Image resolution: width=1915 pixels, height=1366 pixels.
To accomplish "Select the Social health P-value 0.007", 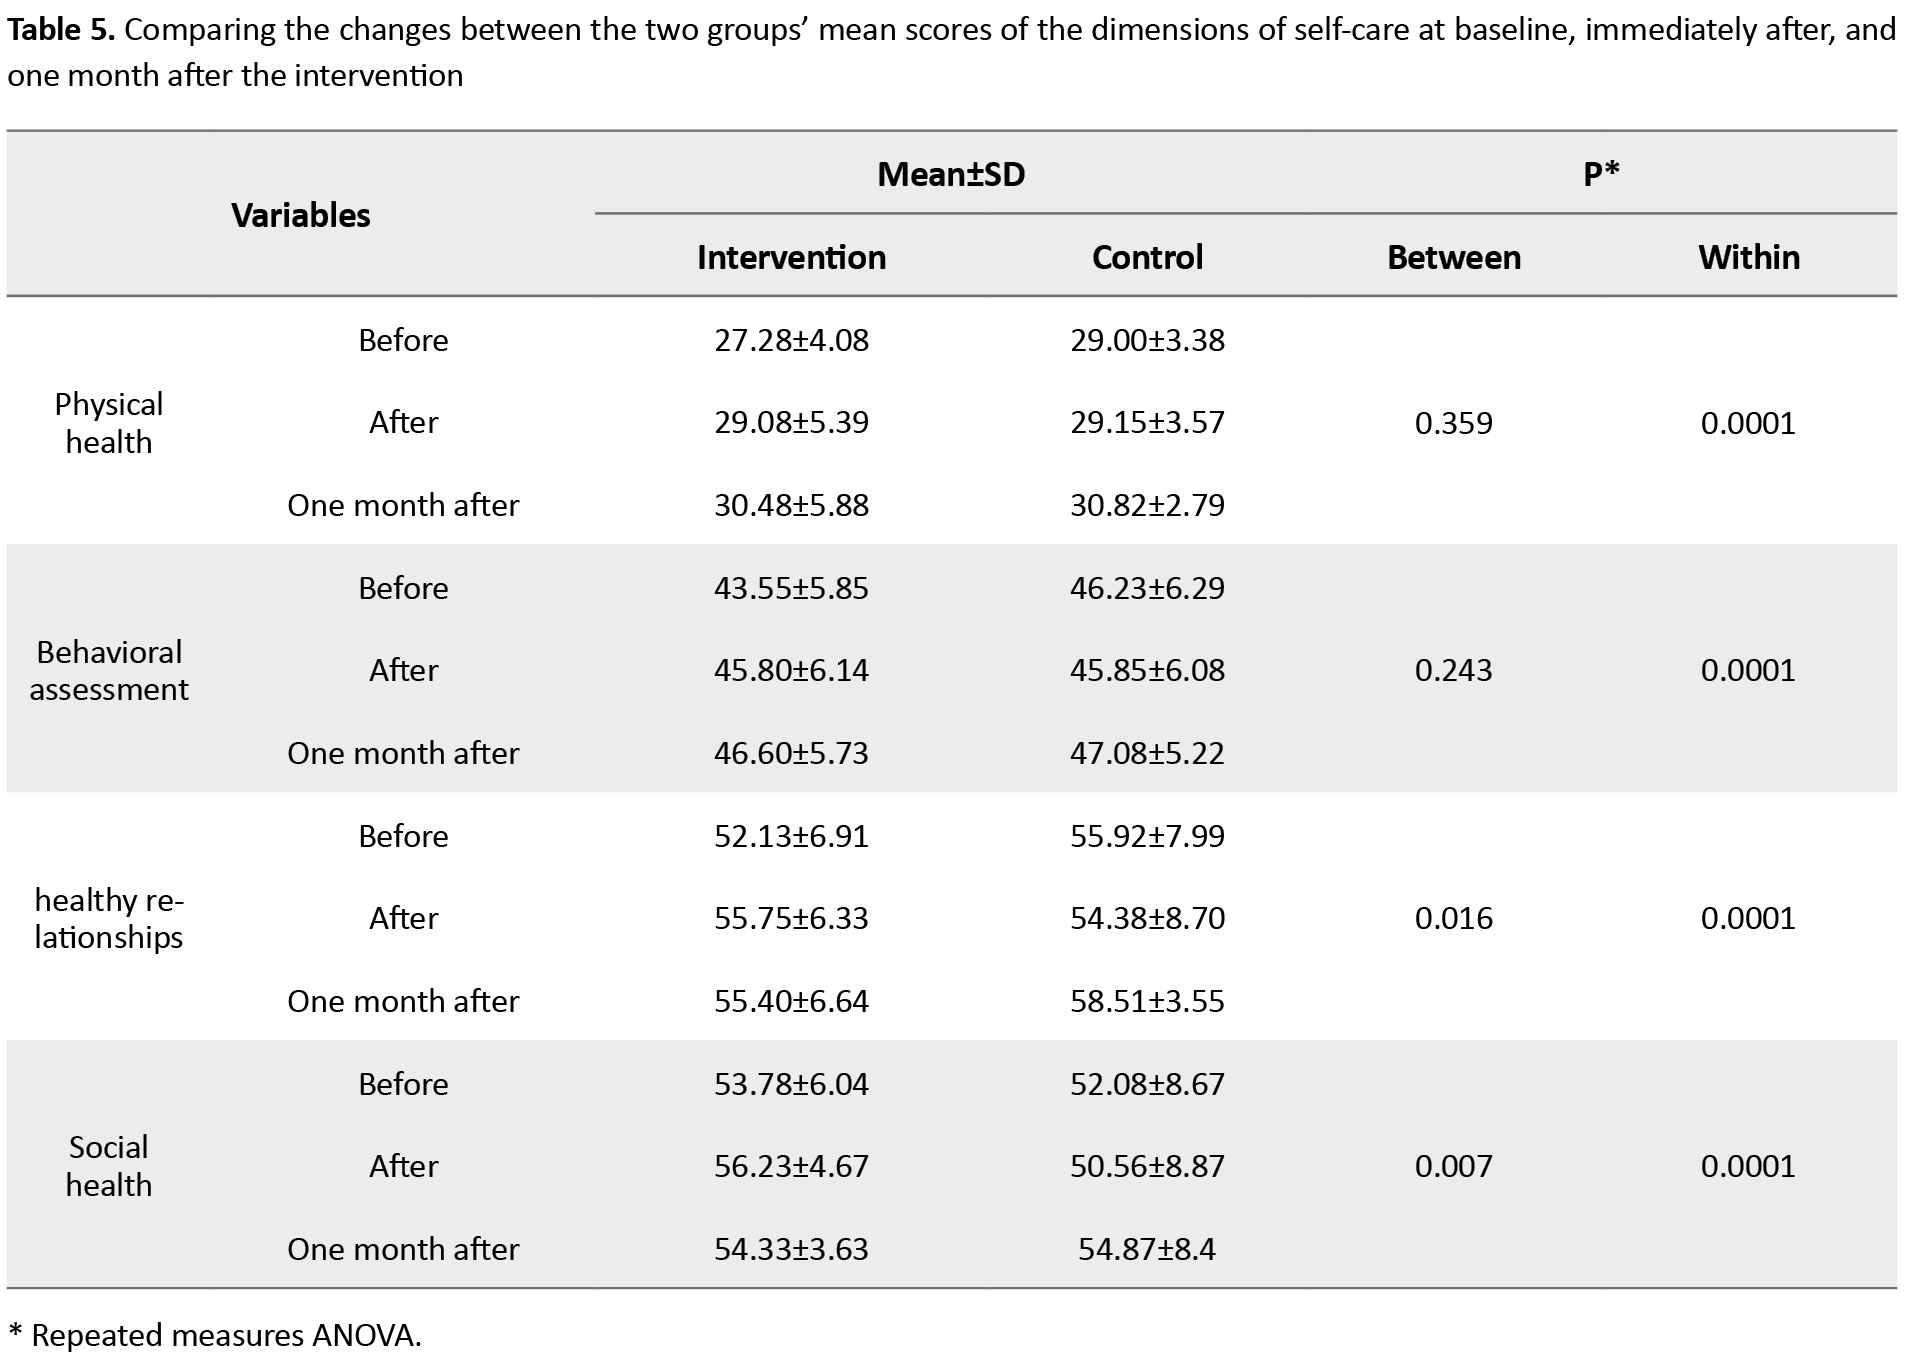I will (x=1454, y=1166).
